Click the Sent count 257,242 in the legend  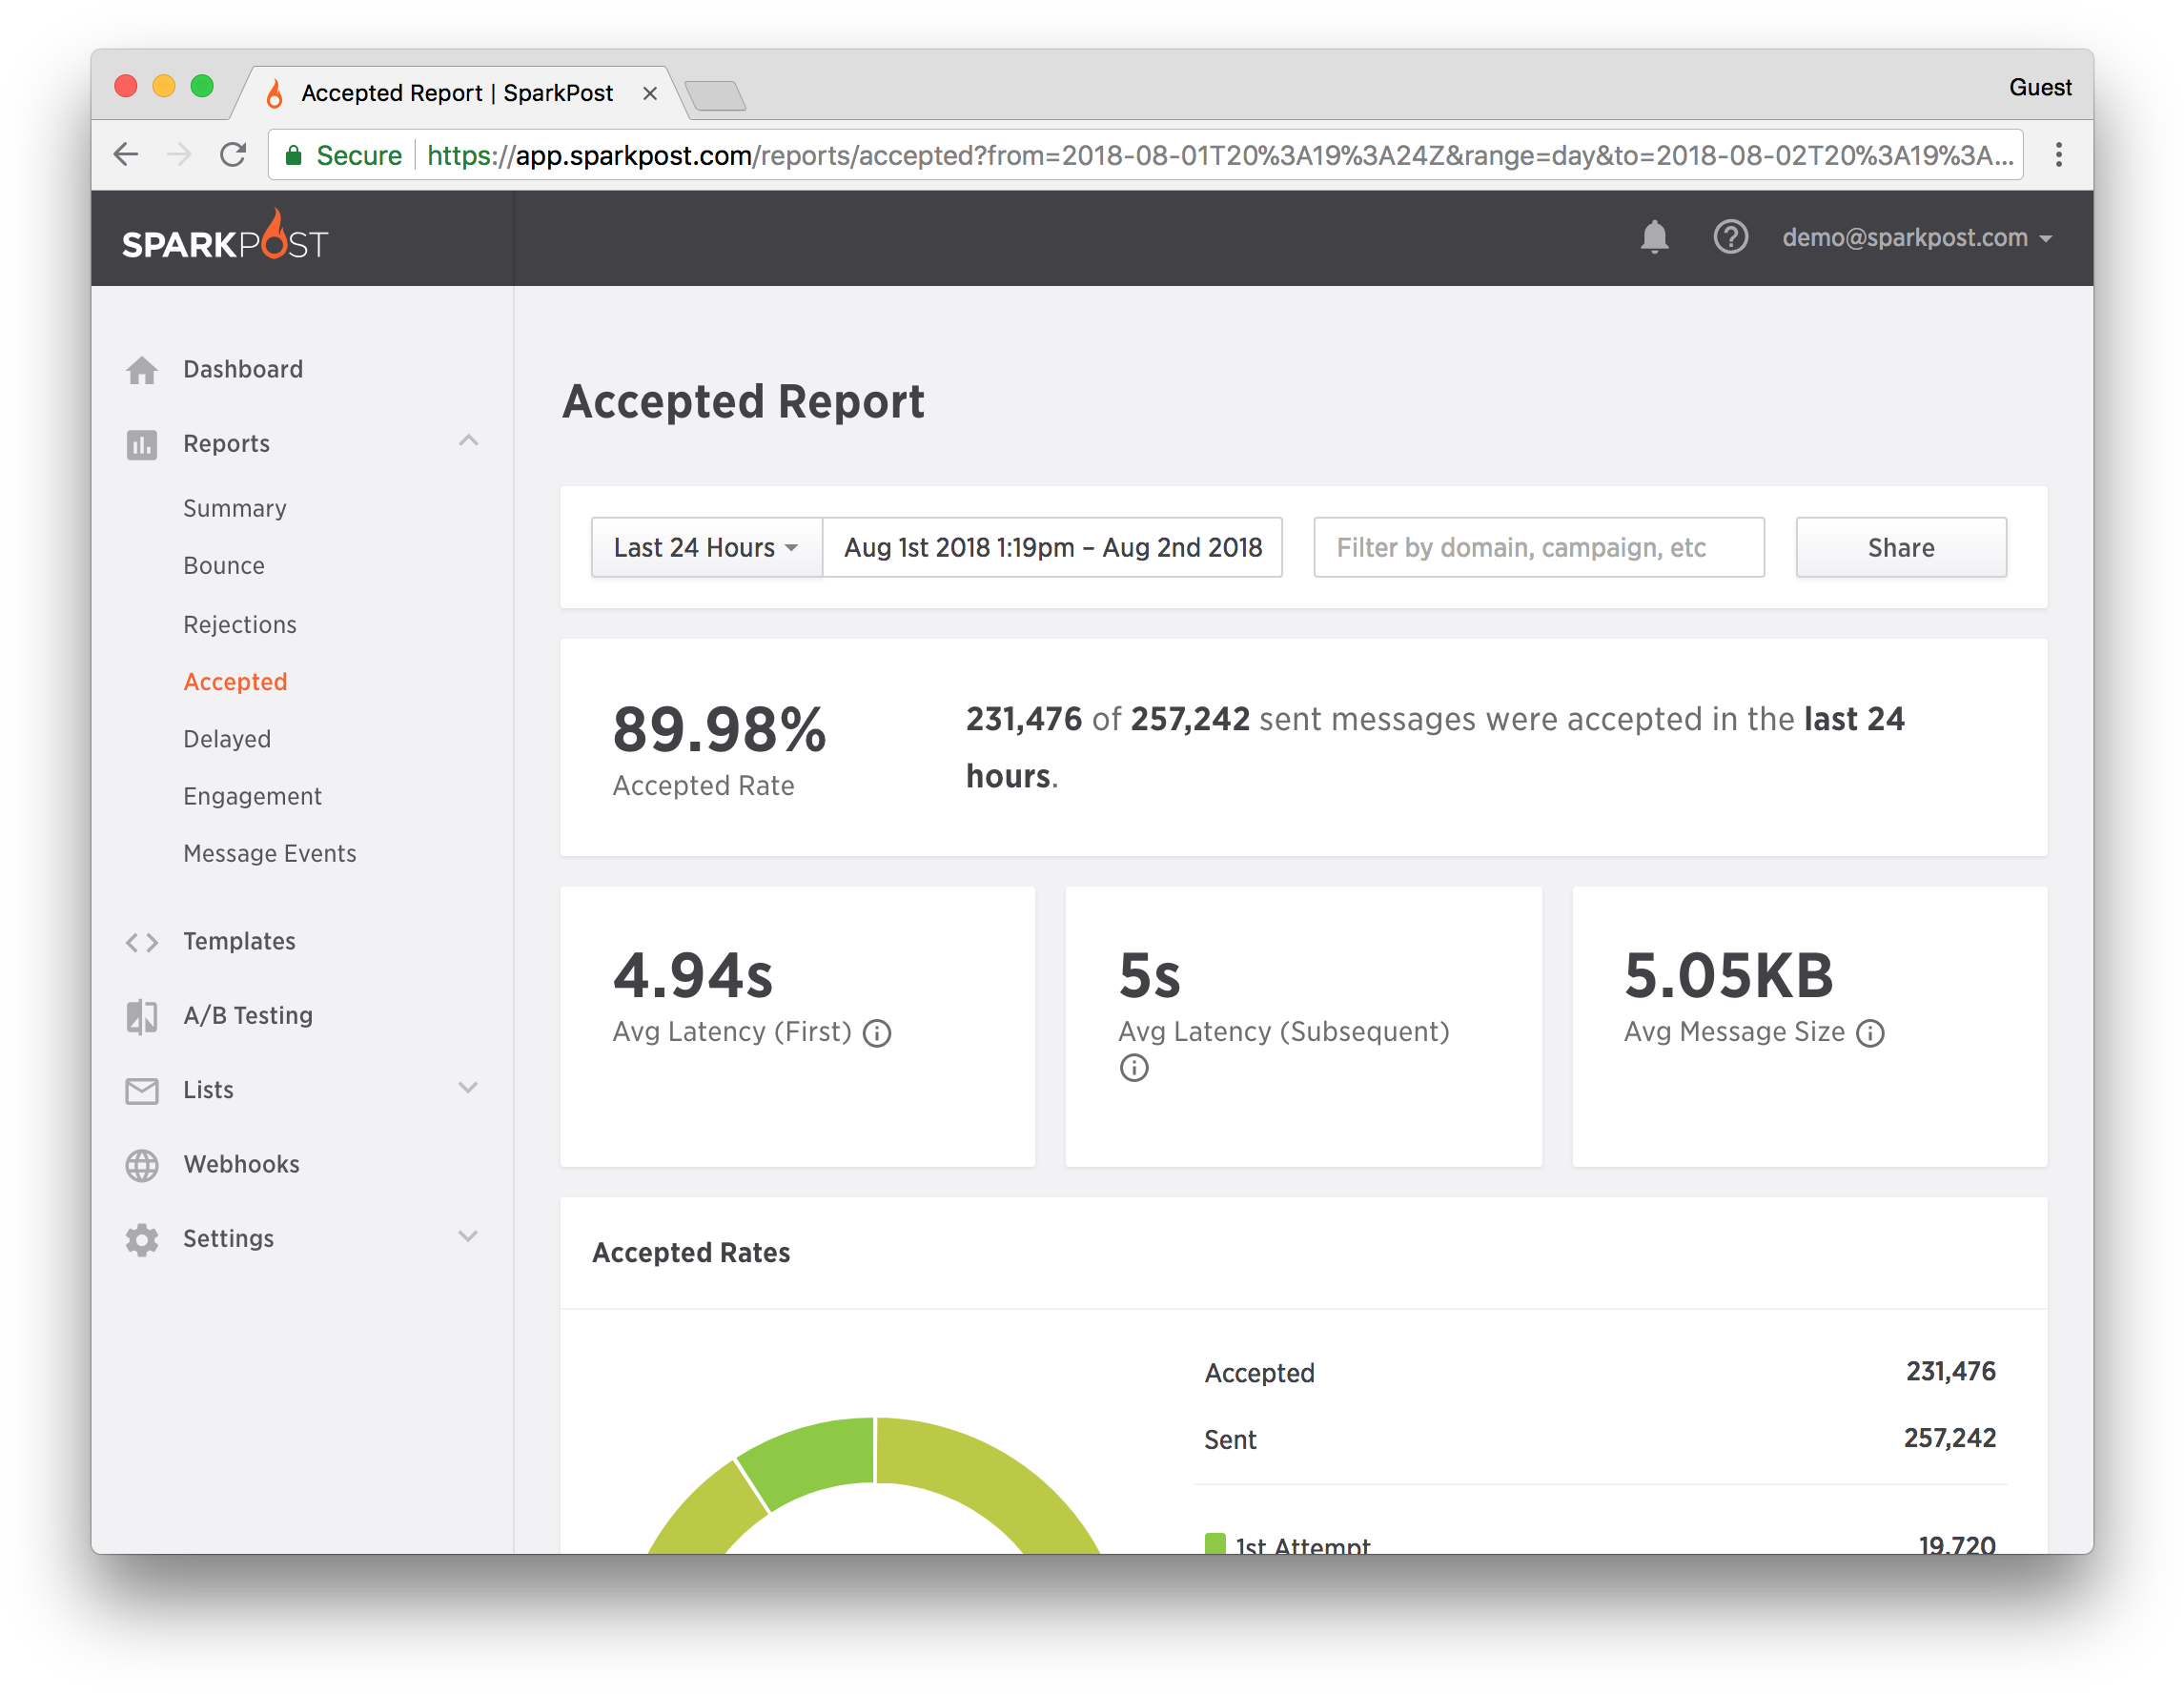pos(1950,1438)
